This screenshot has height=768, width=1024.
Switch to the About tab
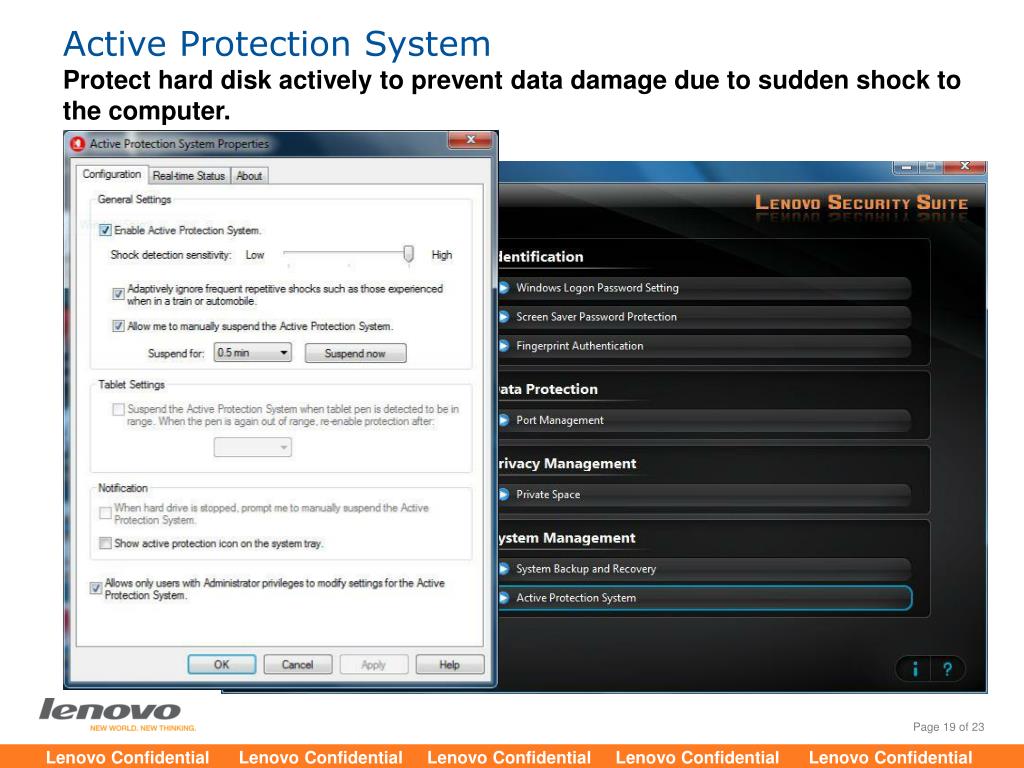(x=249, y=176)
